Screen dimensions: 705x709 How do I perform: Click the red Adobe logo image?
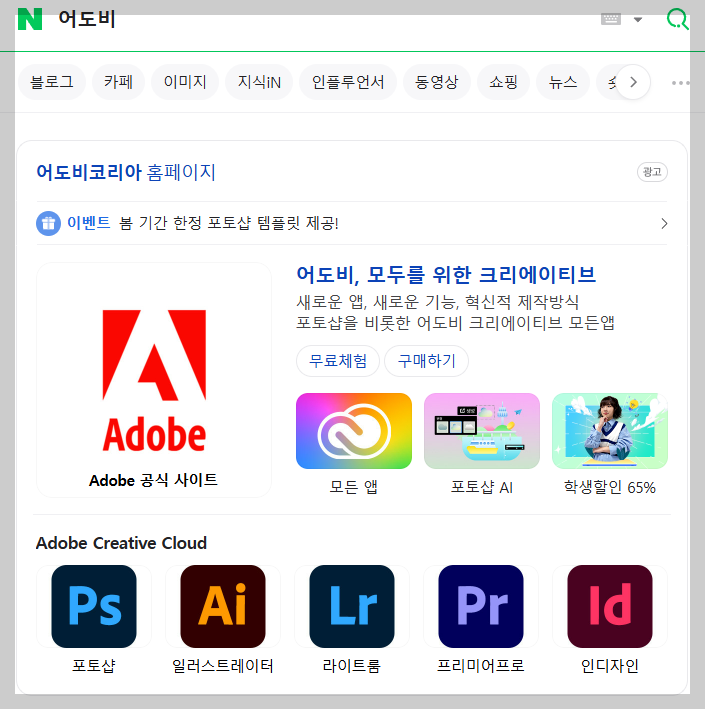coord(154,380)
